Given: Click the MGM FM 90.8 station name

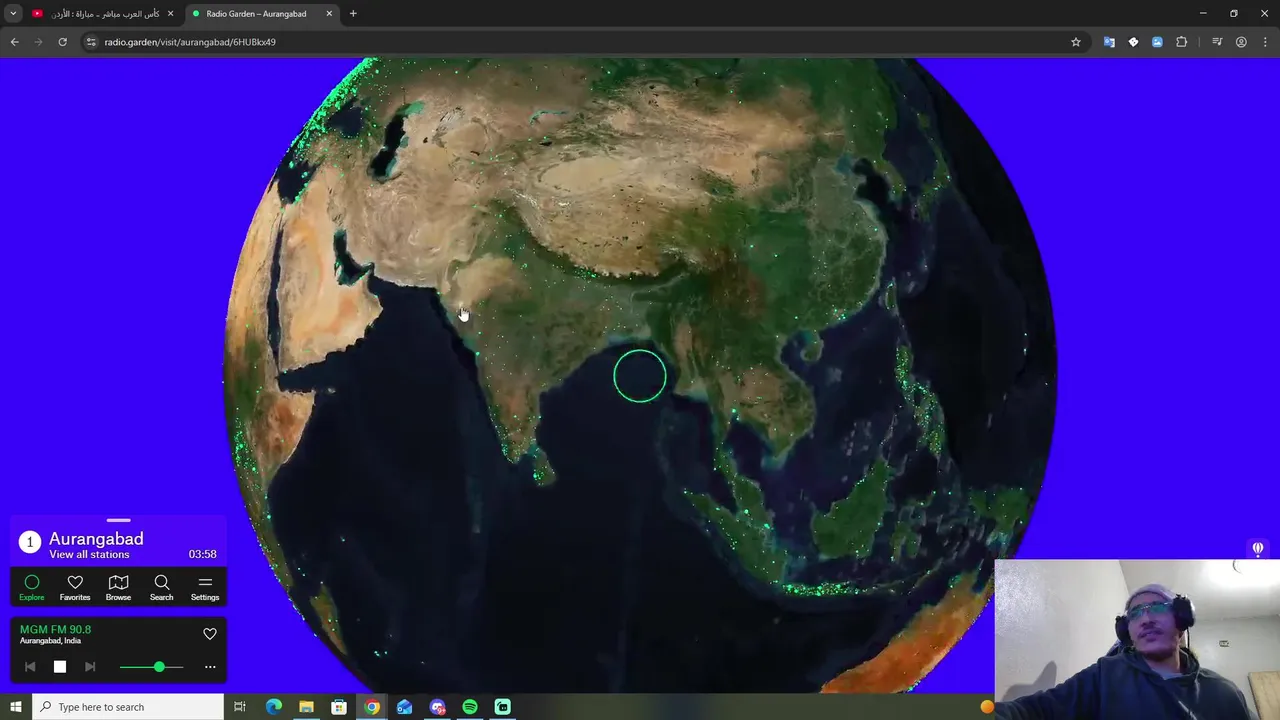Looking at the screenshot, I should pyautogui.click(x=55, y=629).
